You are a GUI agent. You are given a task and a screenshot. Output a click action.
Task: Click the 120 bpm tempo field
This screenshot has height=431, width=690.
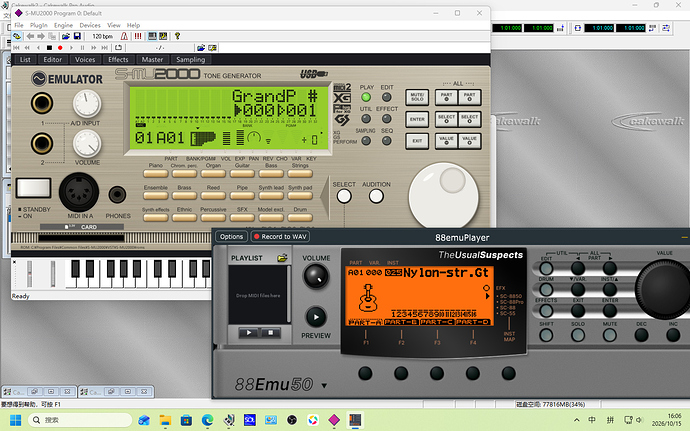103,36
